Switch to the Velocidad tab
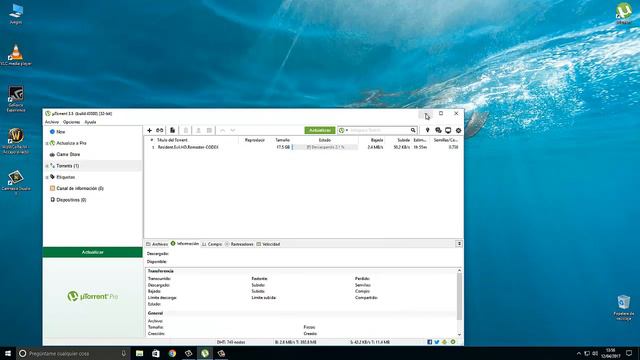The image size is (640, 360). (x=268, y=244)
